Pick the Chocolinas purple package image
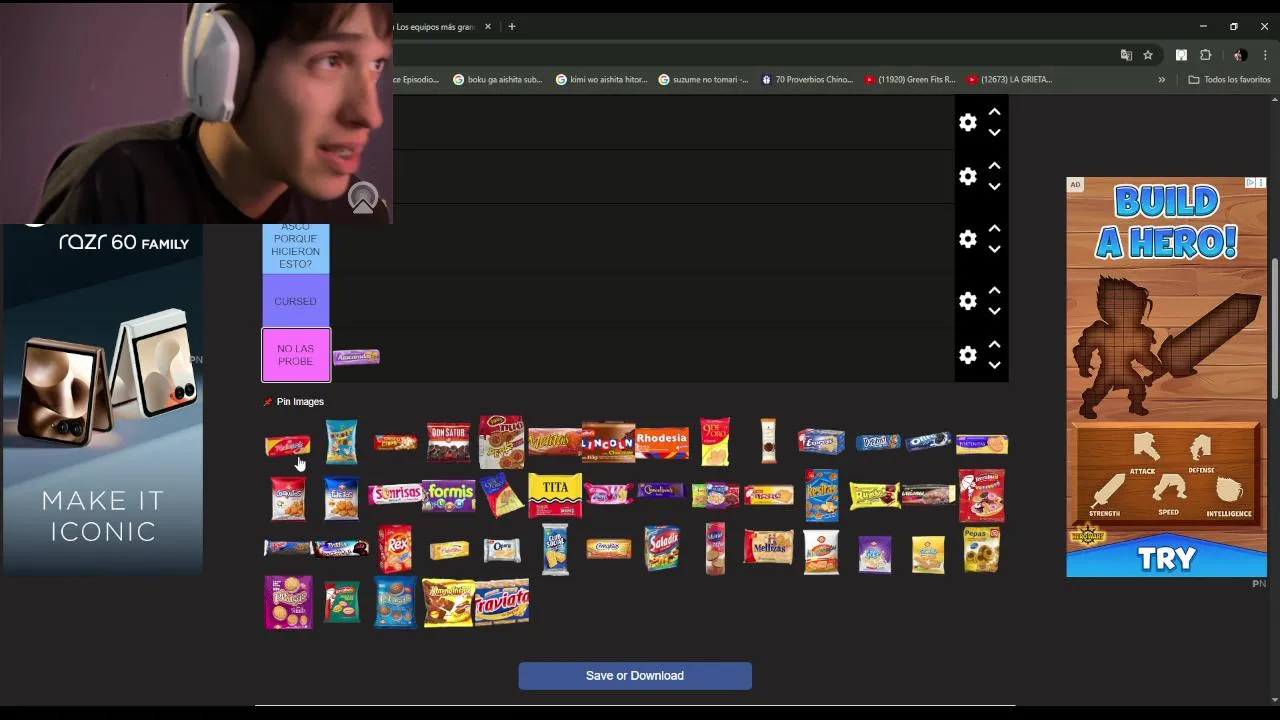Image resolution: width=1280 pixels, height=720 pixels. click(x=662, y=491)
